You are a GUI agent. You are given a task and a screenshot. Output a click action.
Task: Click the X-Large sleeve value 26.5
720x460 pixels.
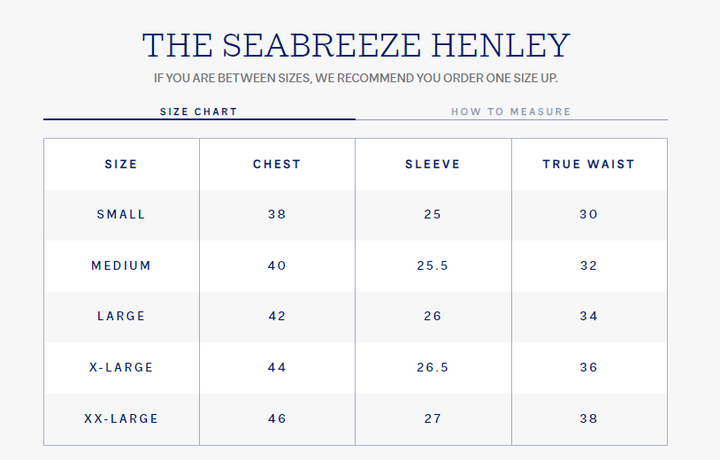click(433, 367)
